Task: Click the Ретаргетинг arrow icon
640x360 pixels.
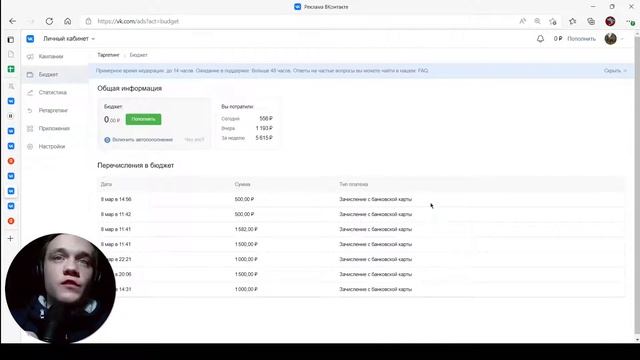Action: coord(30,110)
